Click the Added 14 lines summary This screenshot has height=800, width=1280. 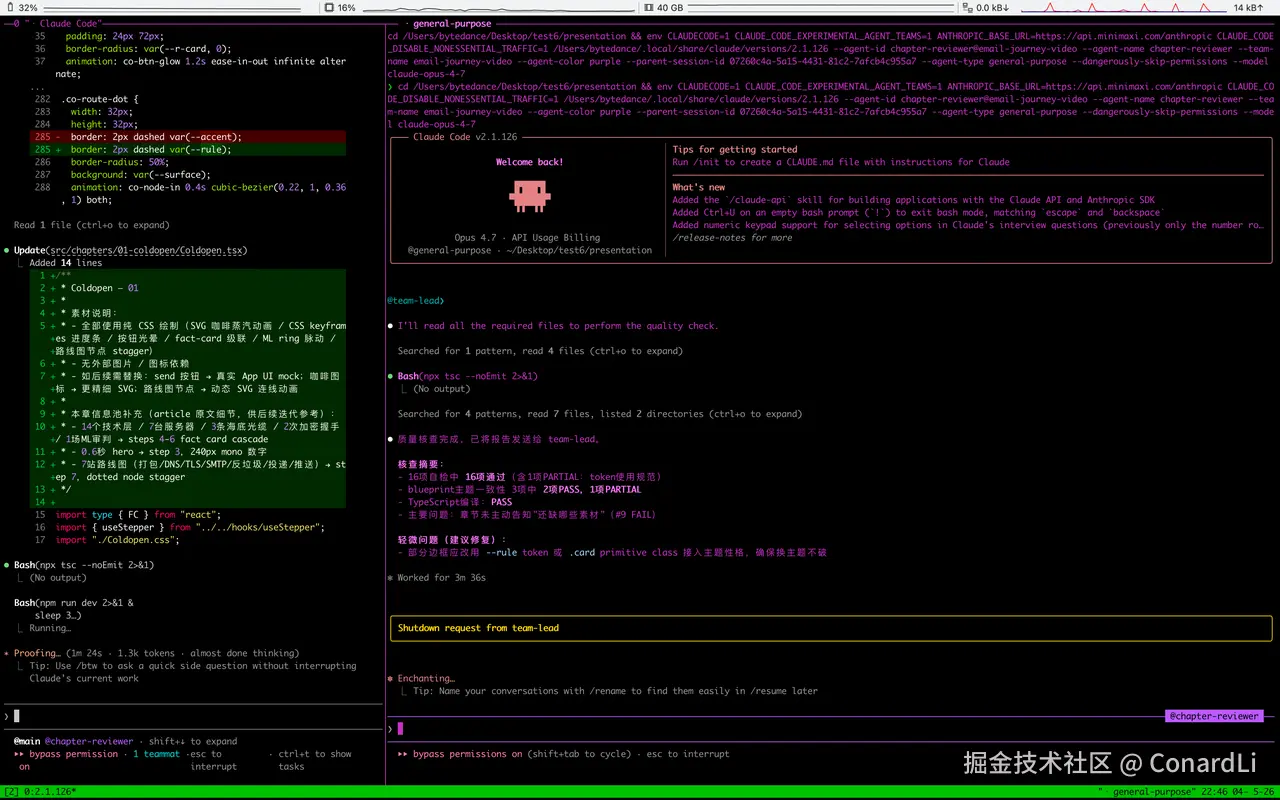tap(65, 263)
